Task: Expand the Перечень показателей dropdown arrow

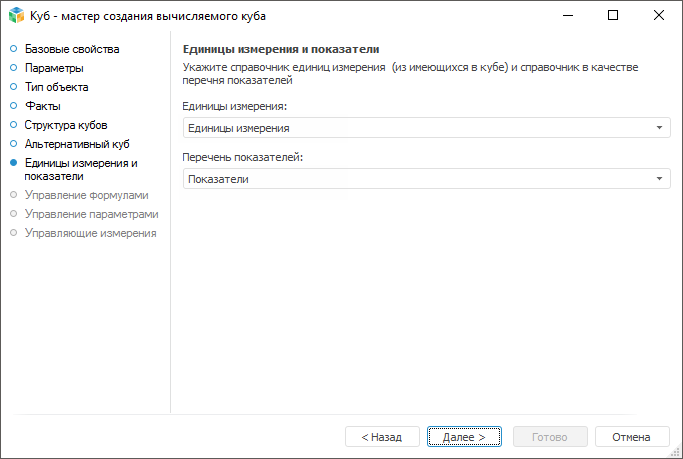Action: pyautogui.click(x=659, y=179)
